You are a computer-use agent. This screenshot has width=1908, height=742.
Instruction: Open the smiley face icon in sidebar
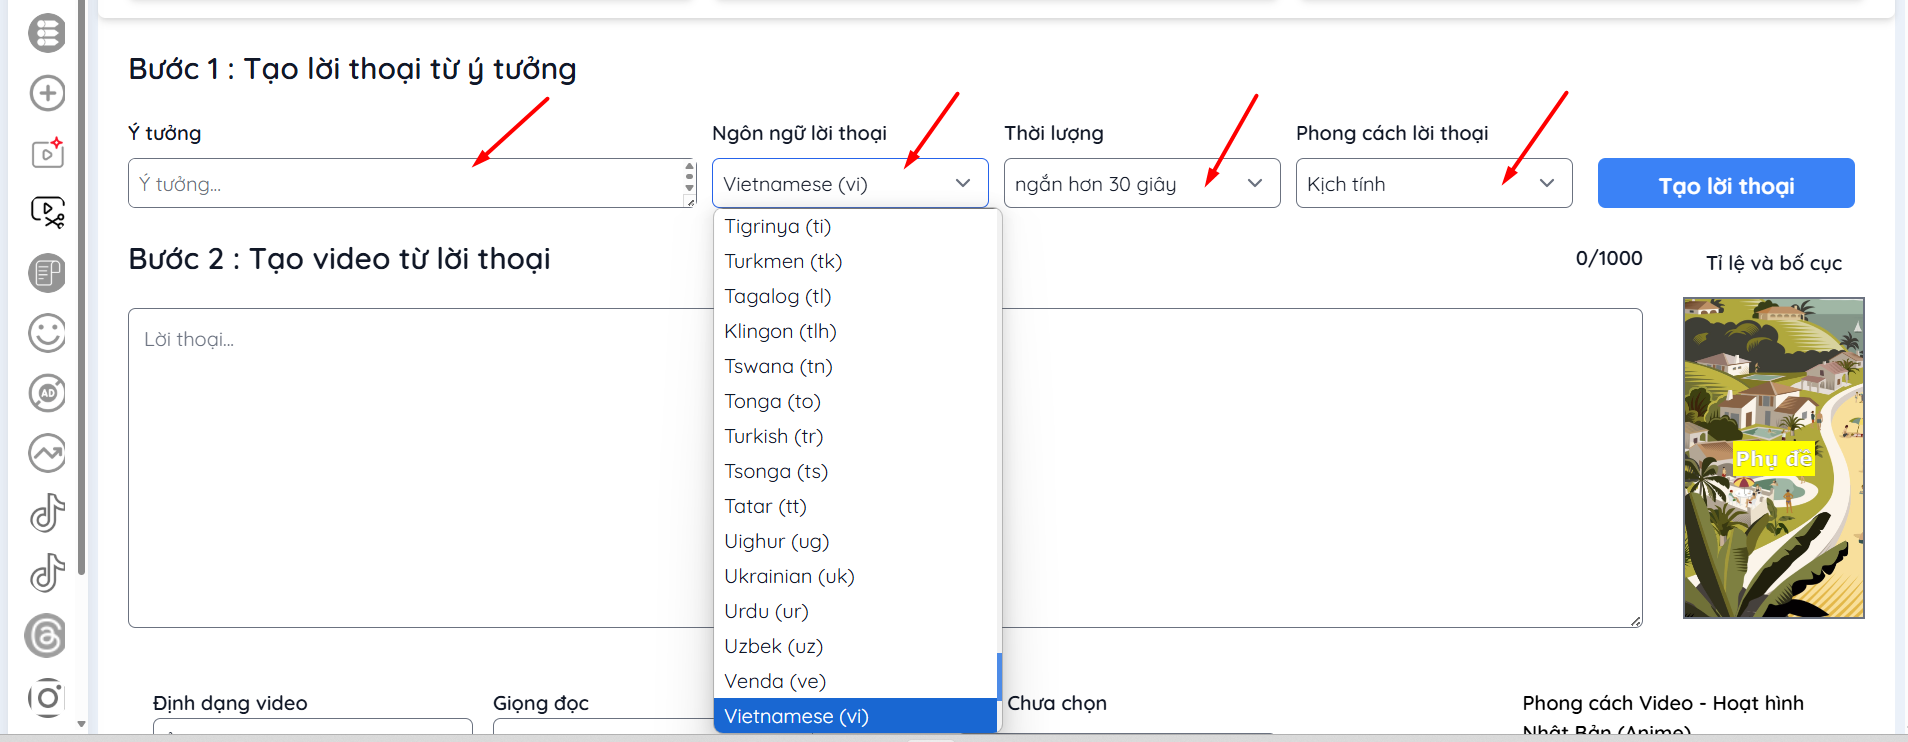point(47,333)
